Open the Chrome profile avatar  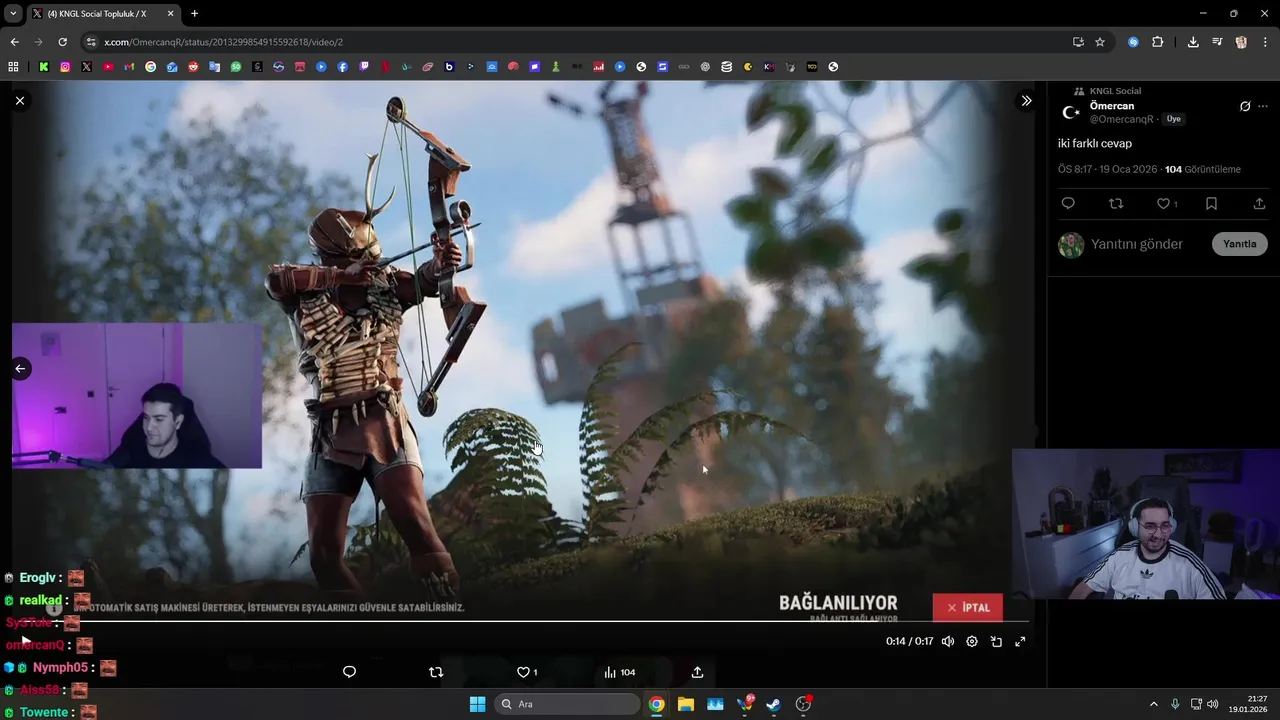click(x=1241, y=42)
